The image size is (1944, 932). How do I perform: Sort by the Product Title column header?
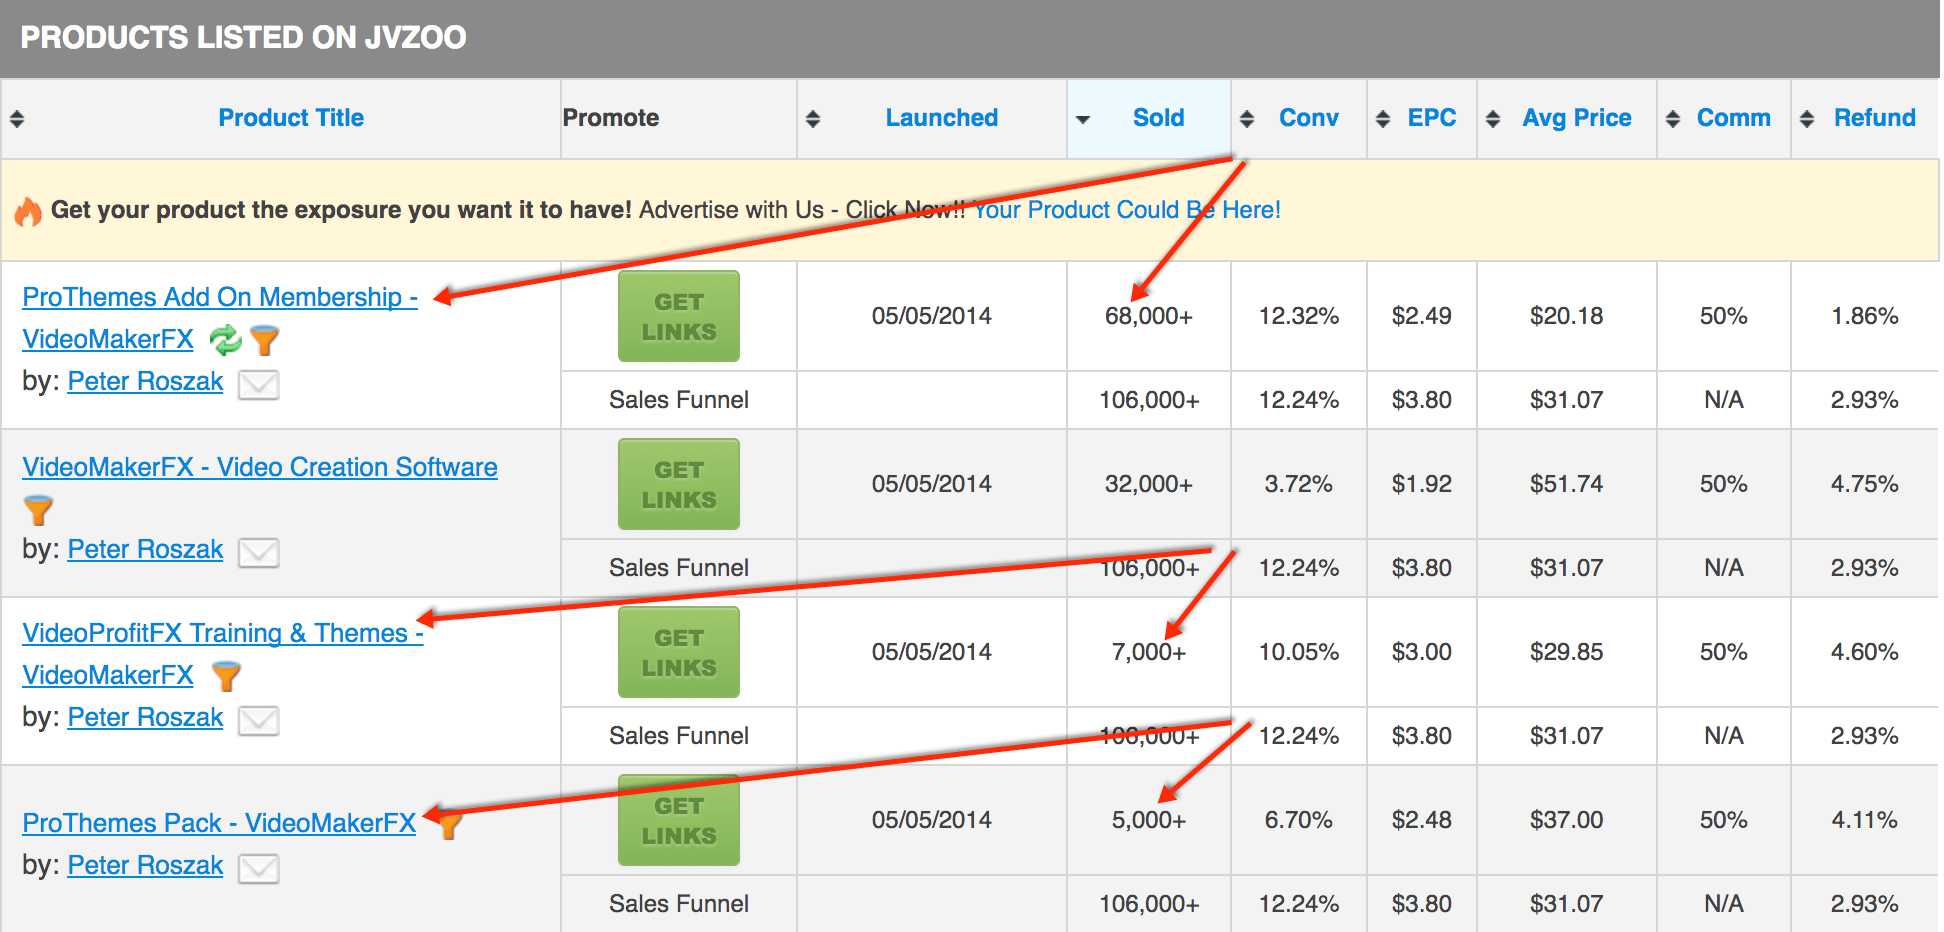click(x=291, y=118)
